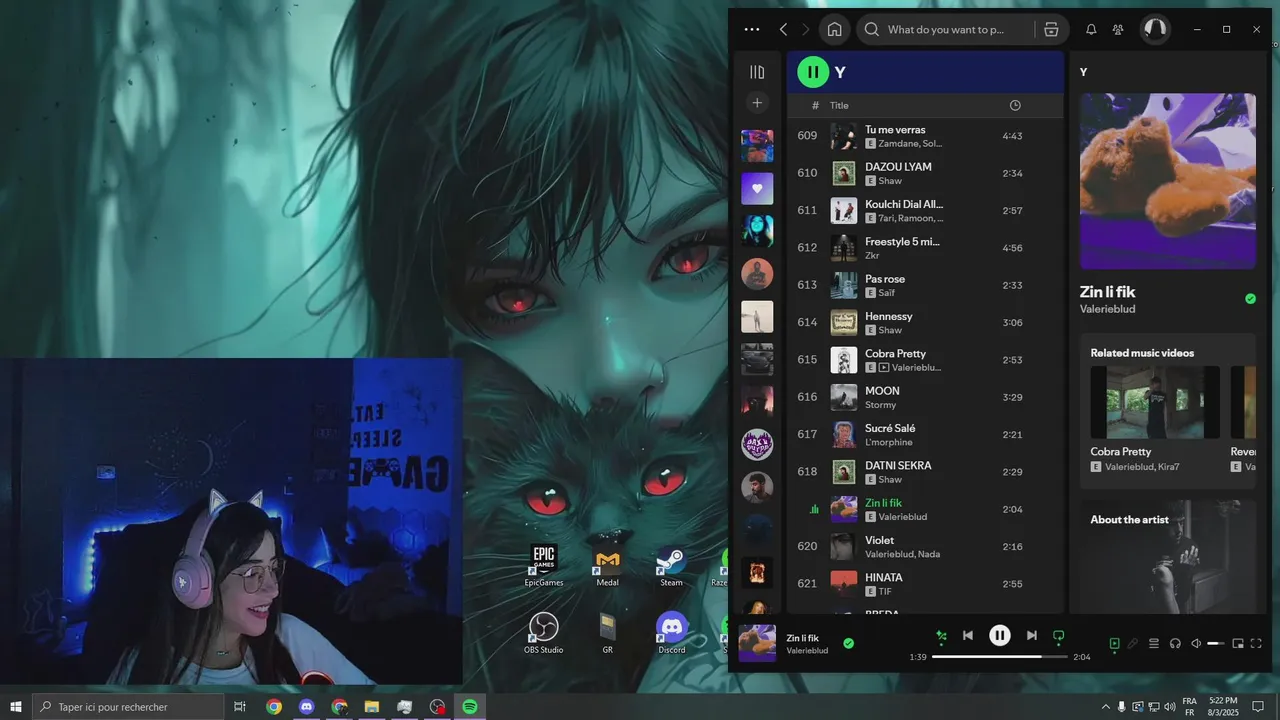Adjust the Spotify volume slider
The image size is (1280, 720).
coord(1216,643)
